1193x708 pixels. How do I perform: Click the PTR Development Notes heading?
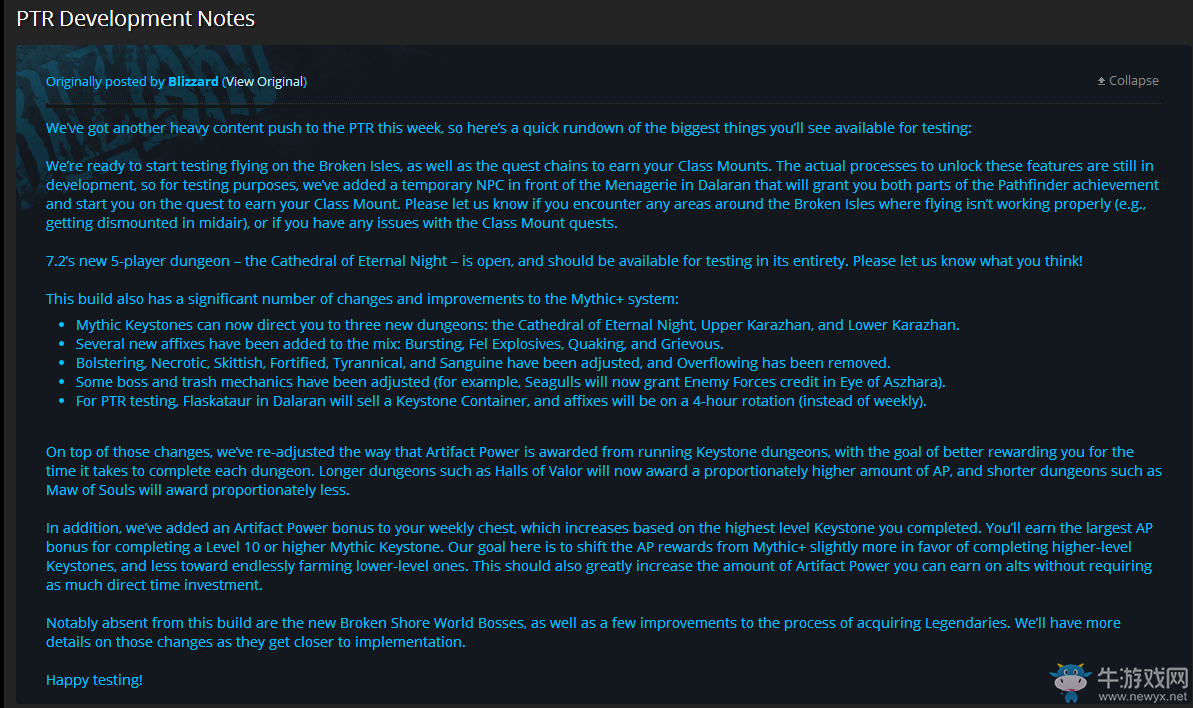pos(136,18)
